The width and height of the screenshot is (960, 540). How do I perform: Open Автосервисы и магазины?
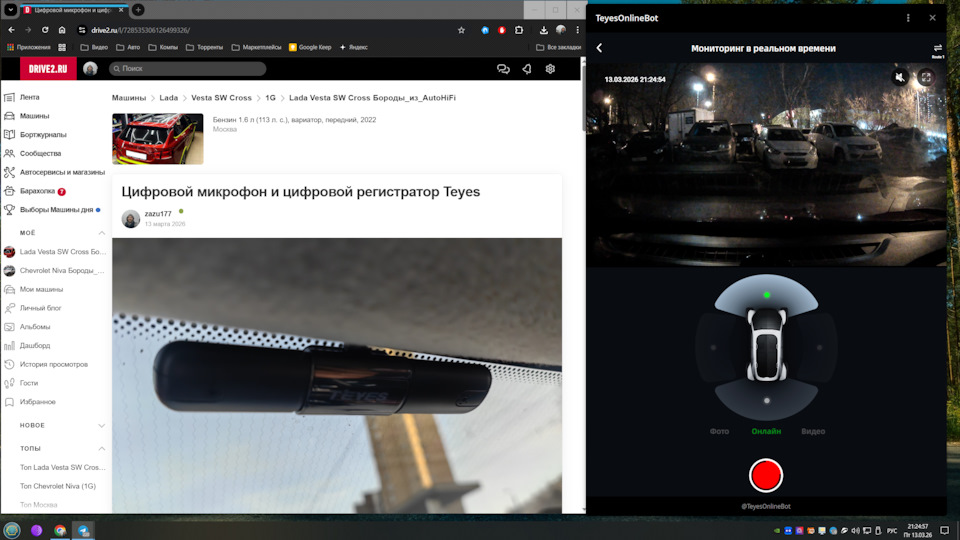click(62, 172)
